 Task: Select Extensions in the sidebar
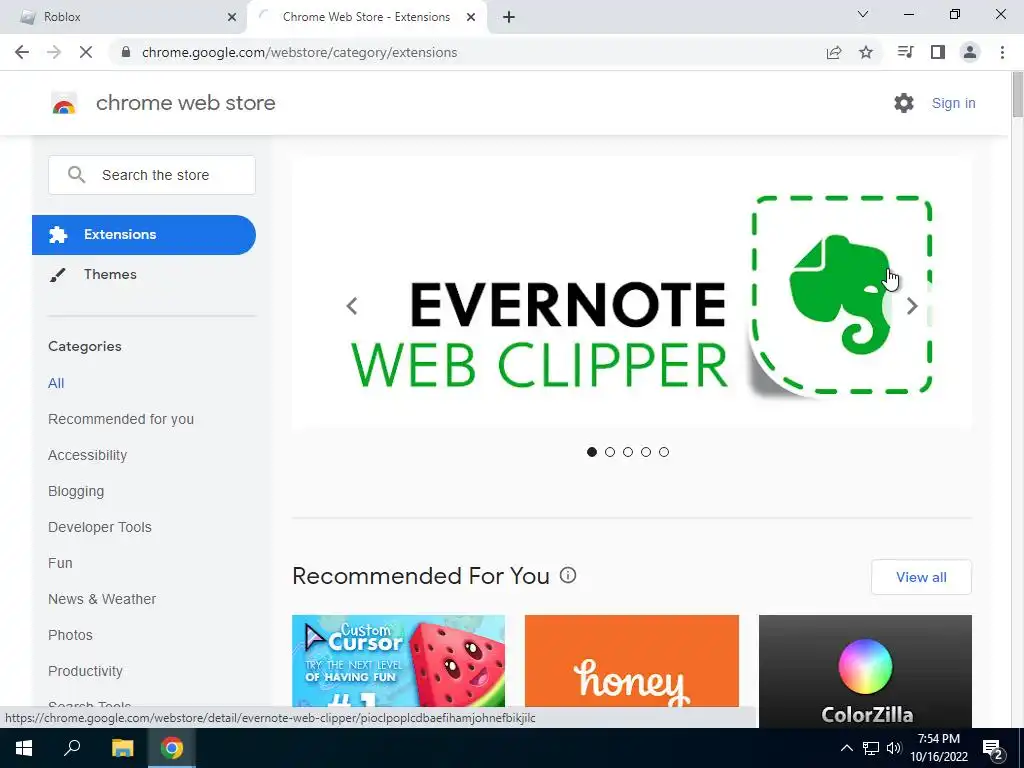[144, 234]
